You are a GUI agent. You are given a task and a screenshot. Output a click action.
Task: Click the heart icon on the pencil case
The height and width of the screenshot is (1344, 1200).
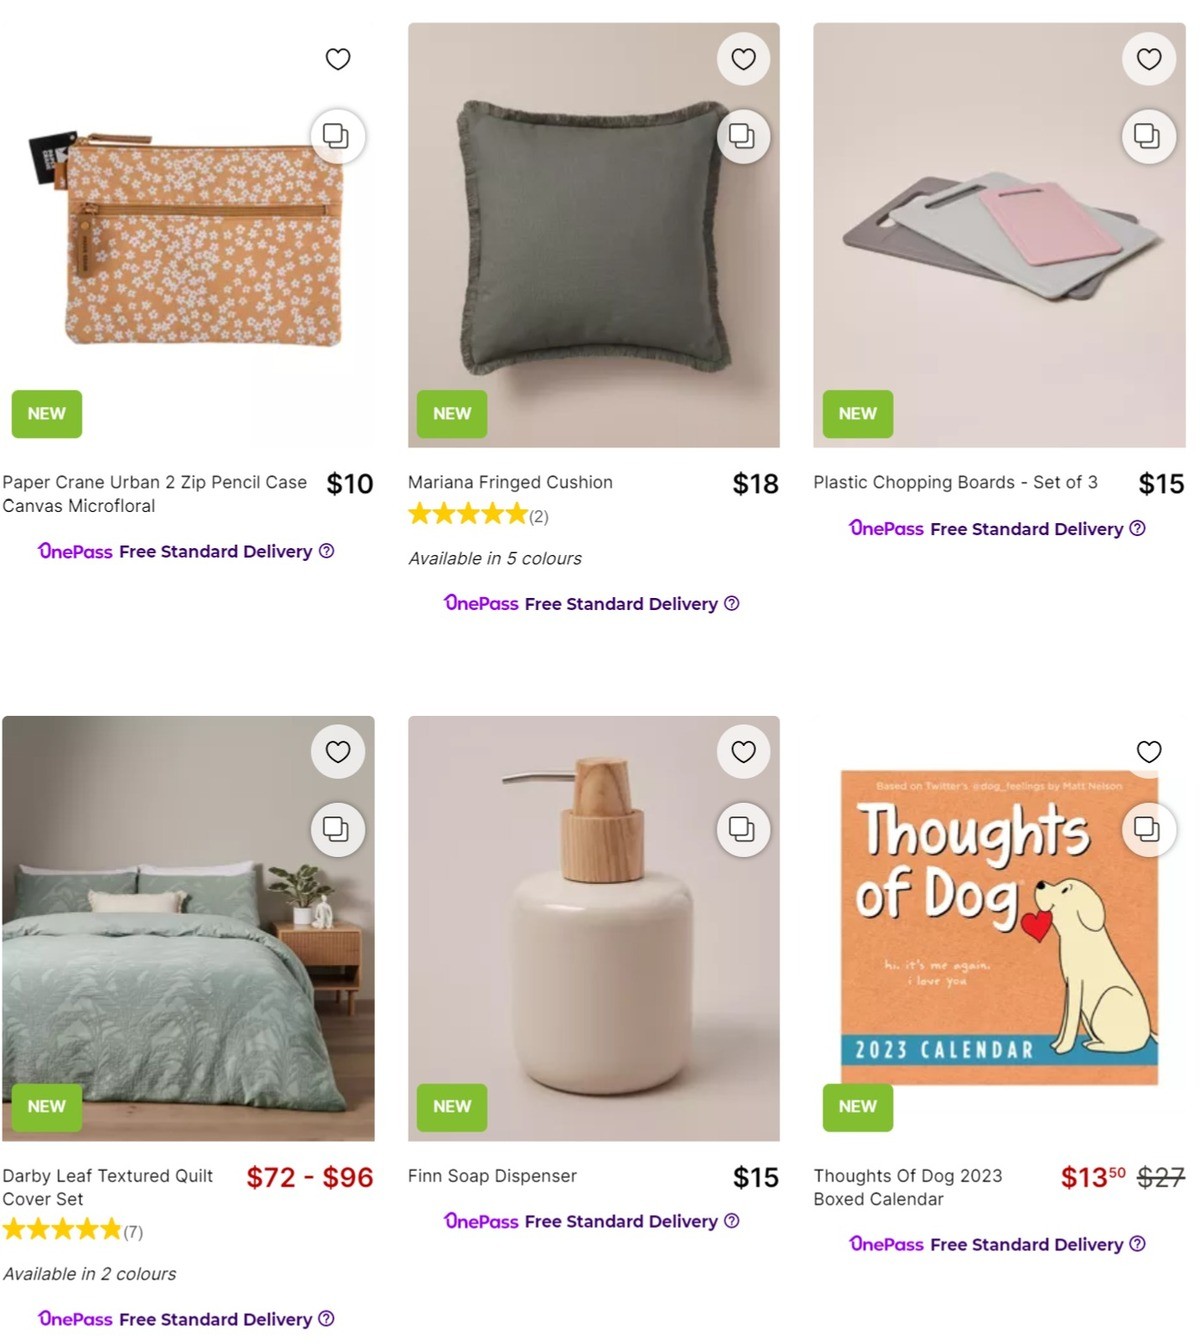point(338,59)
